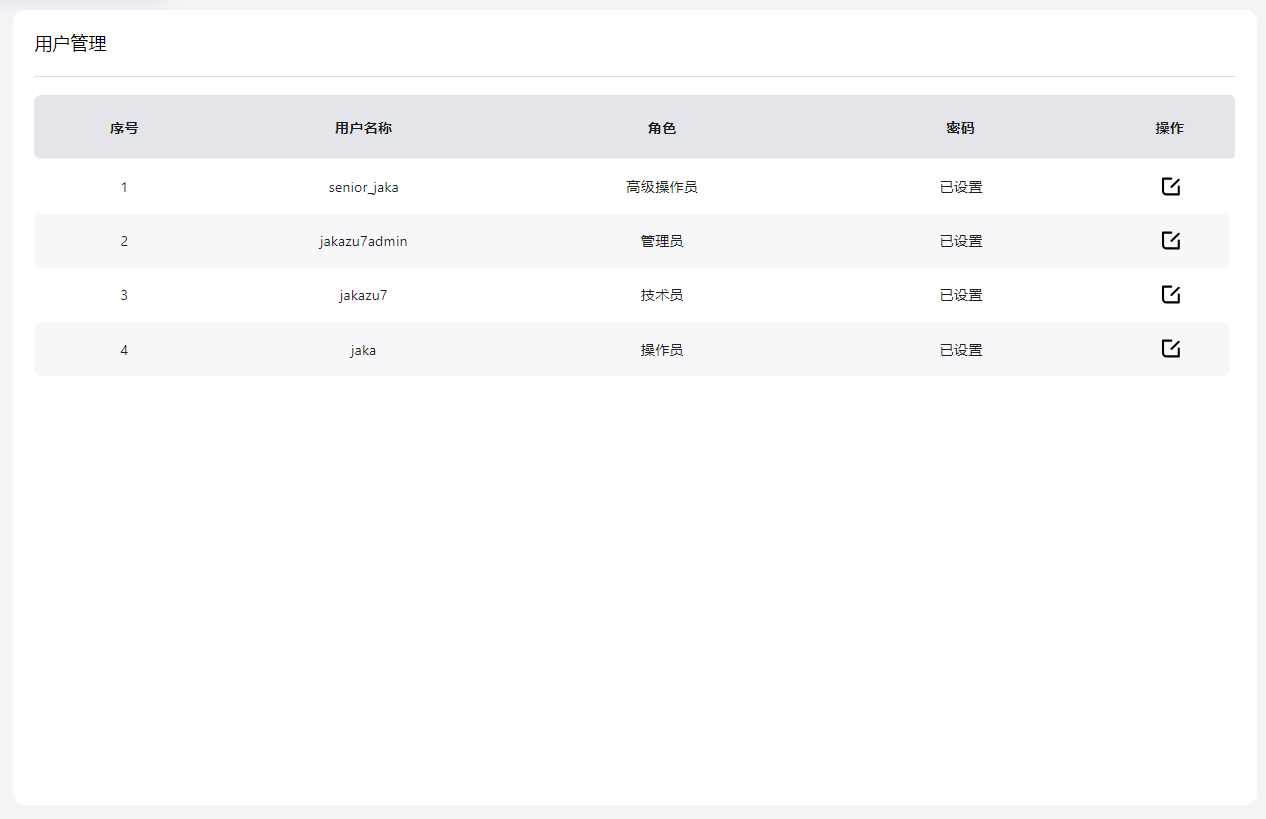Click the 操作员 role in the jaka row

coord(662,350)
